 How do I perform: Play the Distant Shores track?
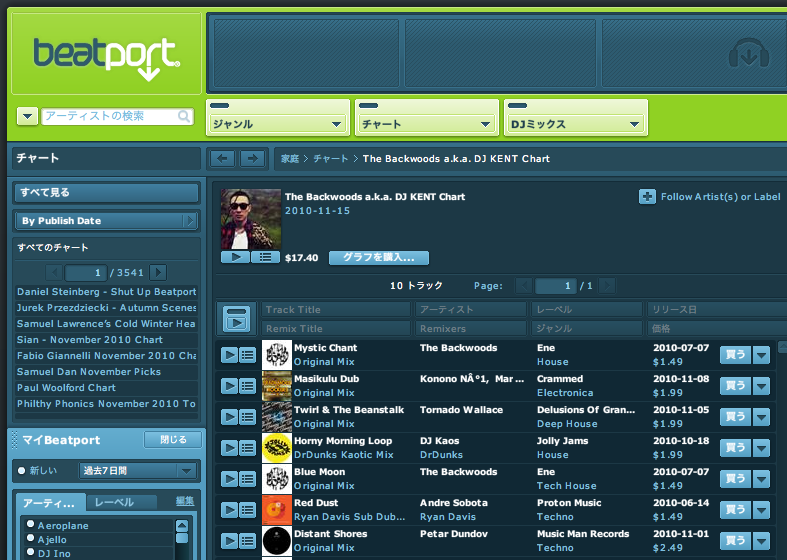(229, 541)
